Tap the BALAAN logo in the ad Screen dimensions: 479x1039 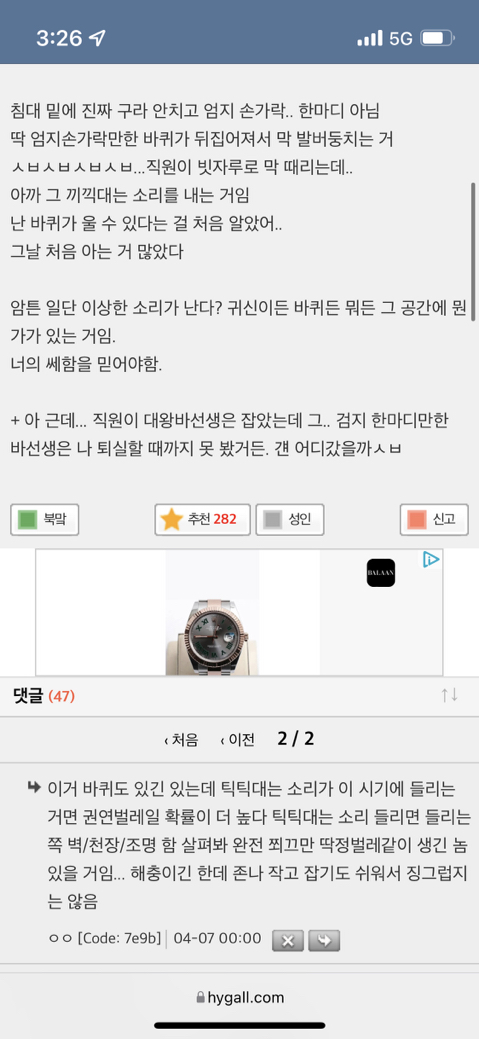pos(381,573)
